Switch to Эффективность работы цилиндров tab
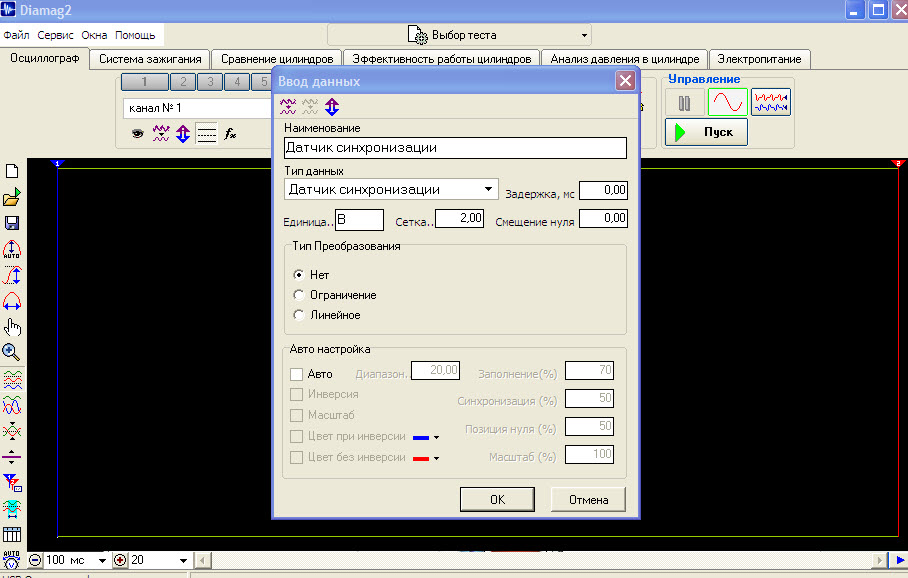Screen dimensions: 908x578 441,59
